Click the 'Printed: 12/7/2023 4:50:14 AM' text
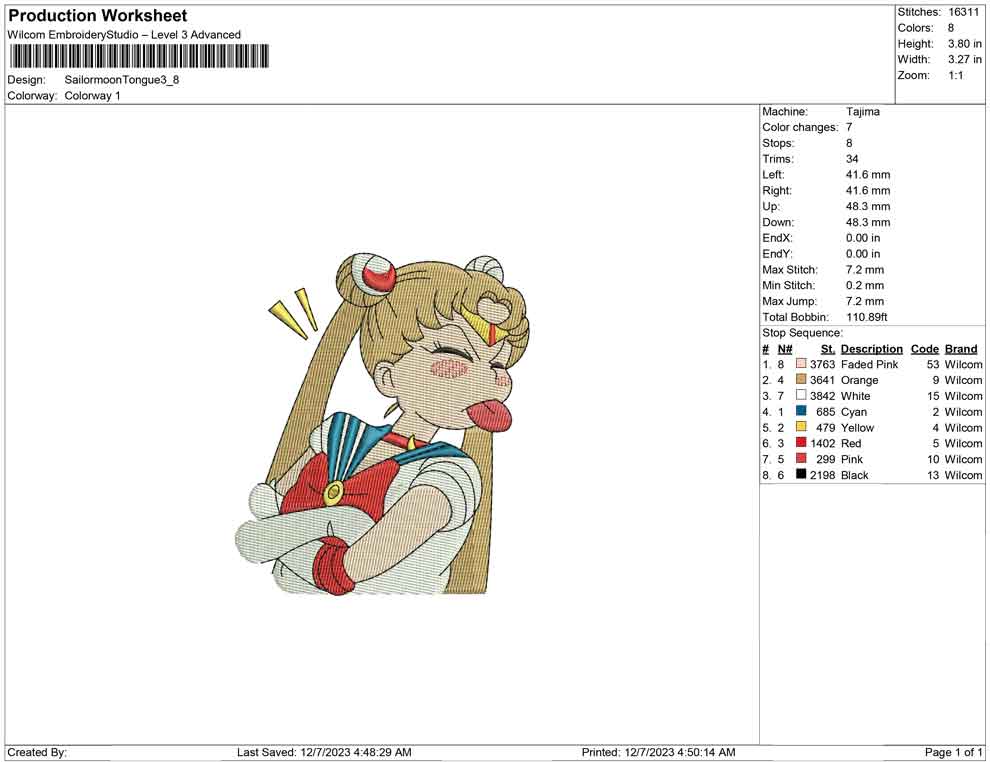 (x=659, y=752)
